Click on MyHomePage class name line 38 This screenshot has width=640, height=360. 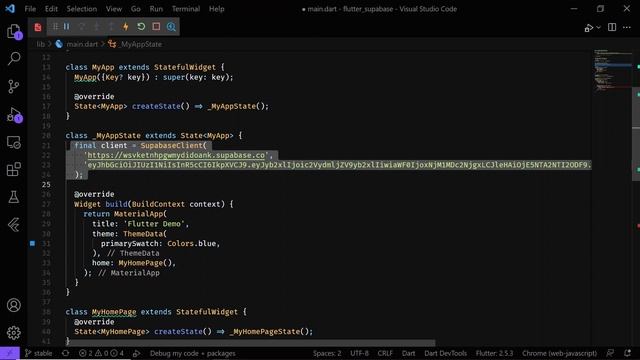coord(114,312)
